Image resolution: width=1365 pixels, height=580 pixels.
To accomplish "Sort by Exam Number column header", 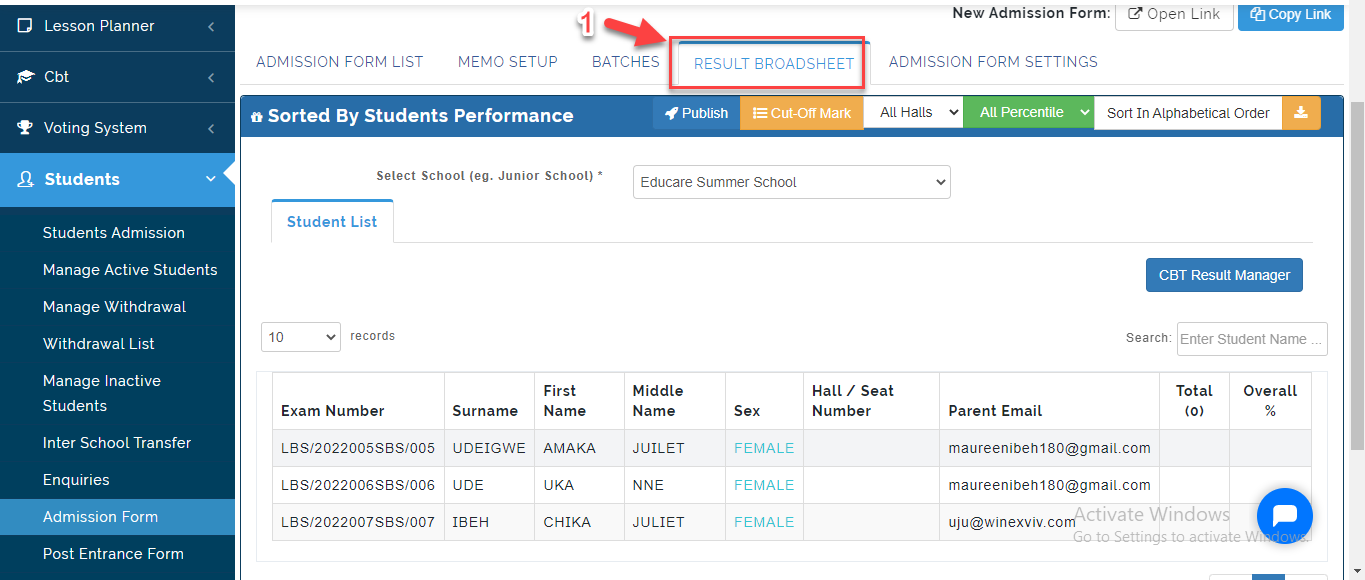I will click(x=358, y=401).
